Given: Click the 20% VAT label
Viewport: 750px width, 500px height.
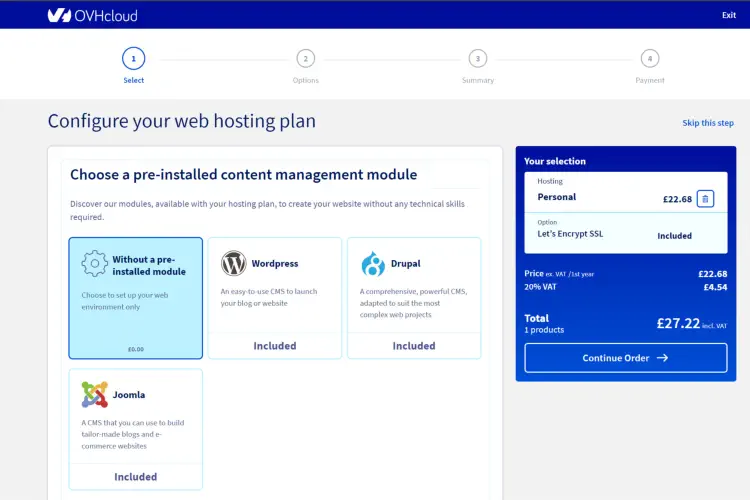Looking at the screenshot, I should pyautogui.click(x=540, y=287).
